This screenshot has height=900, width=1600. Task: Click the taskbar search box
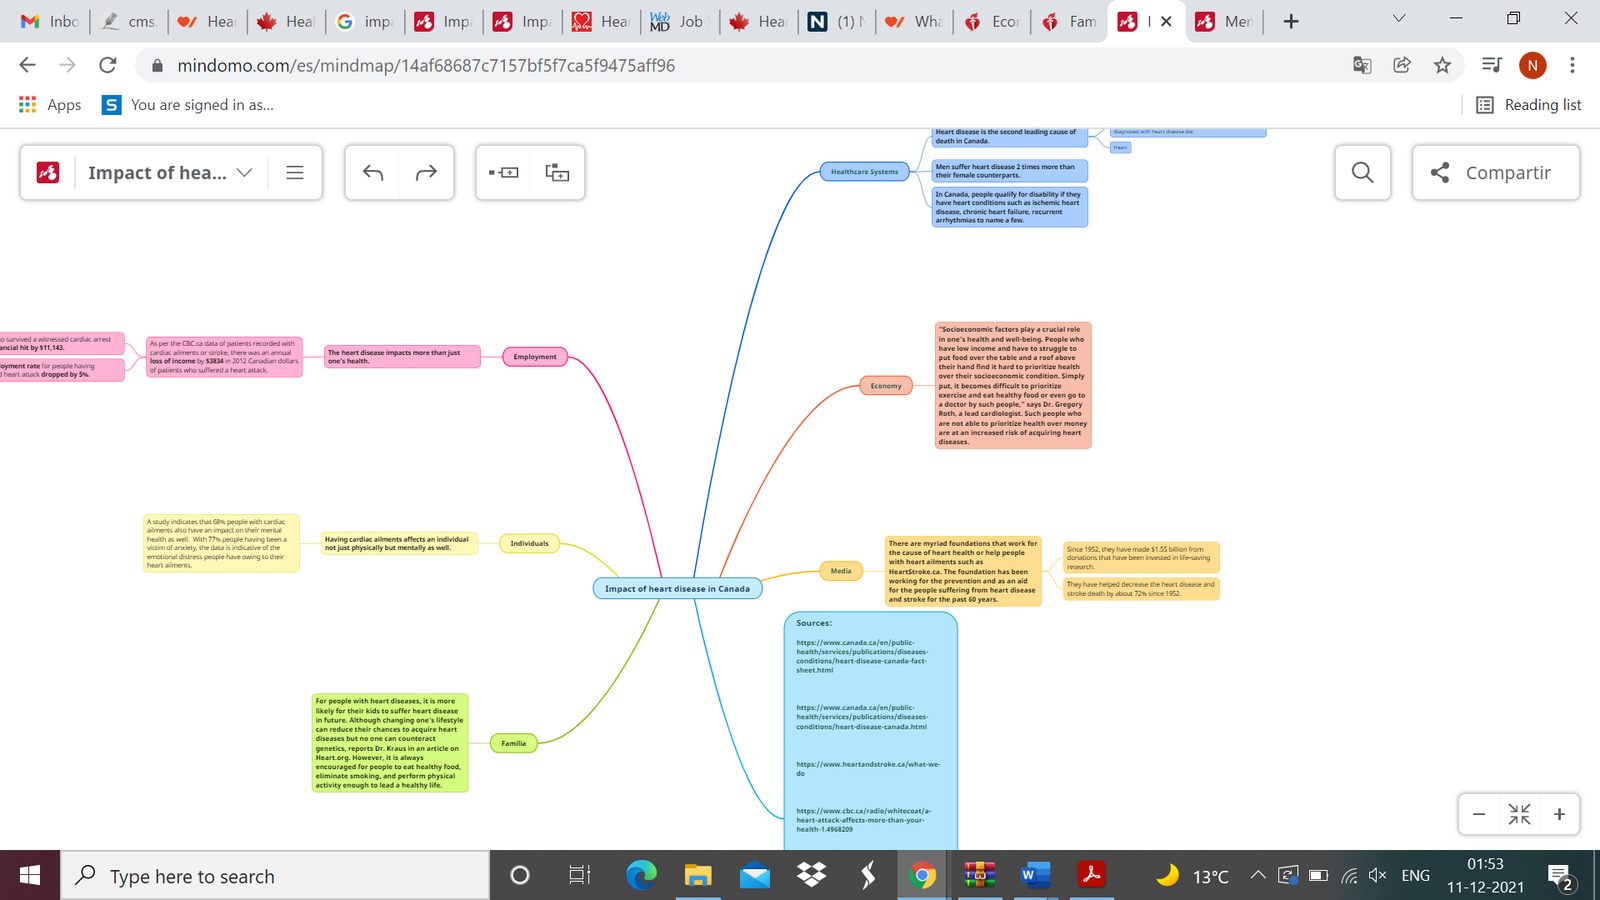click(x=275, y=876)
